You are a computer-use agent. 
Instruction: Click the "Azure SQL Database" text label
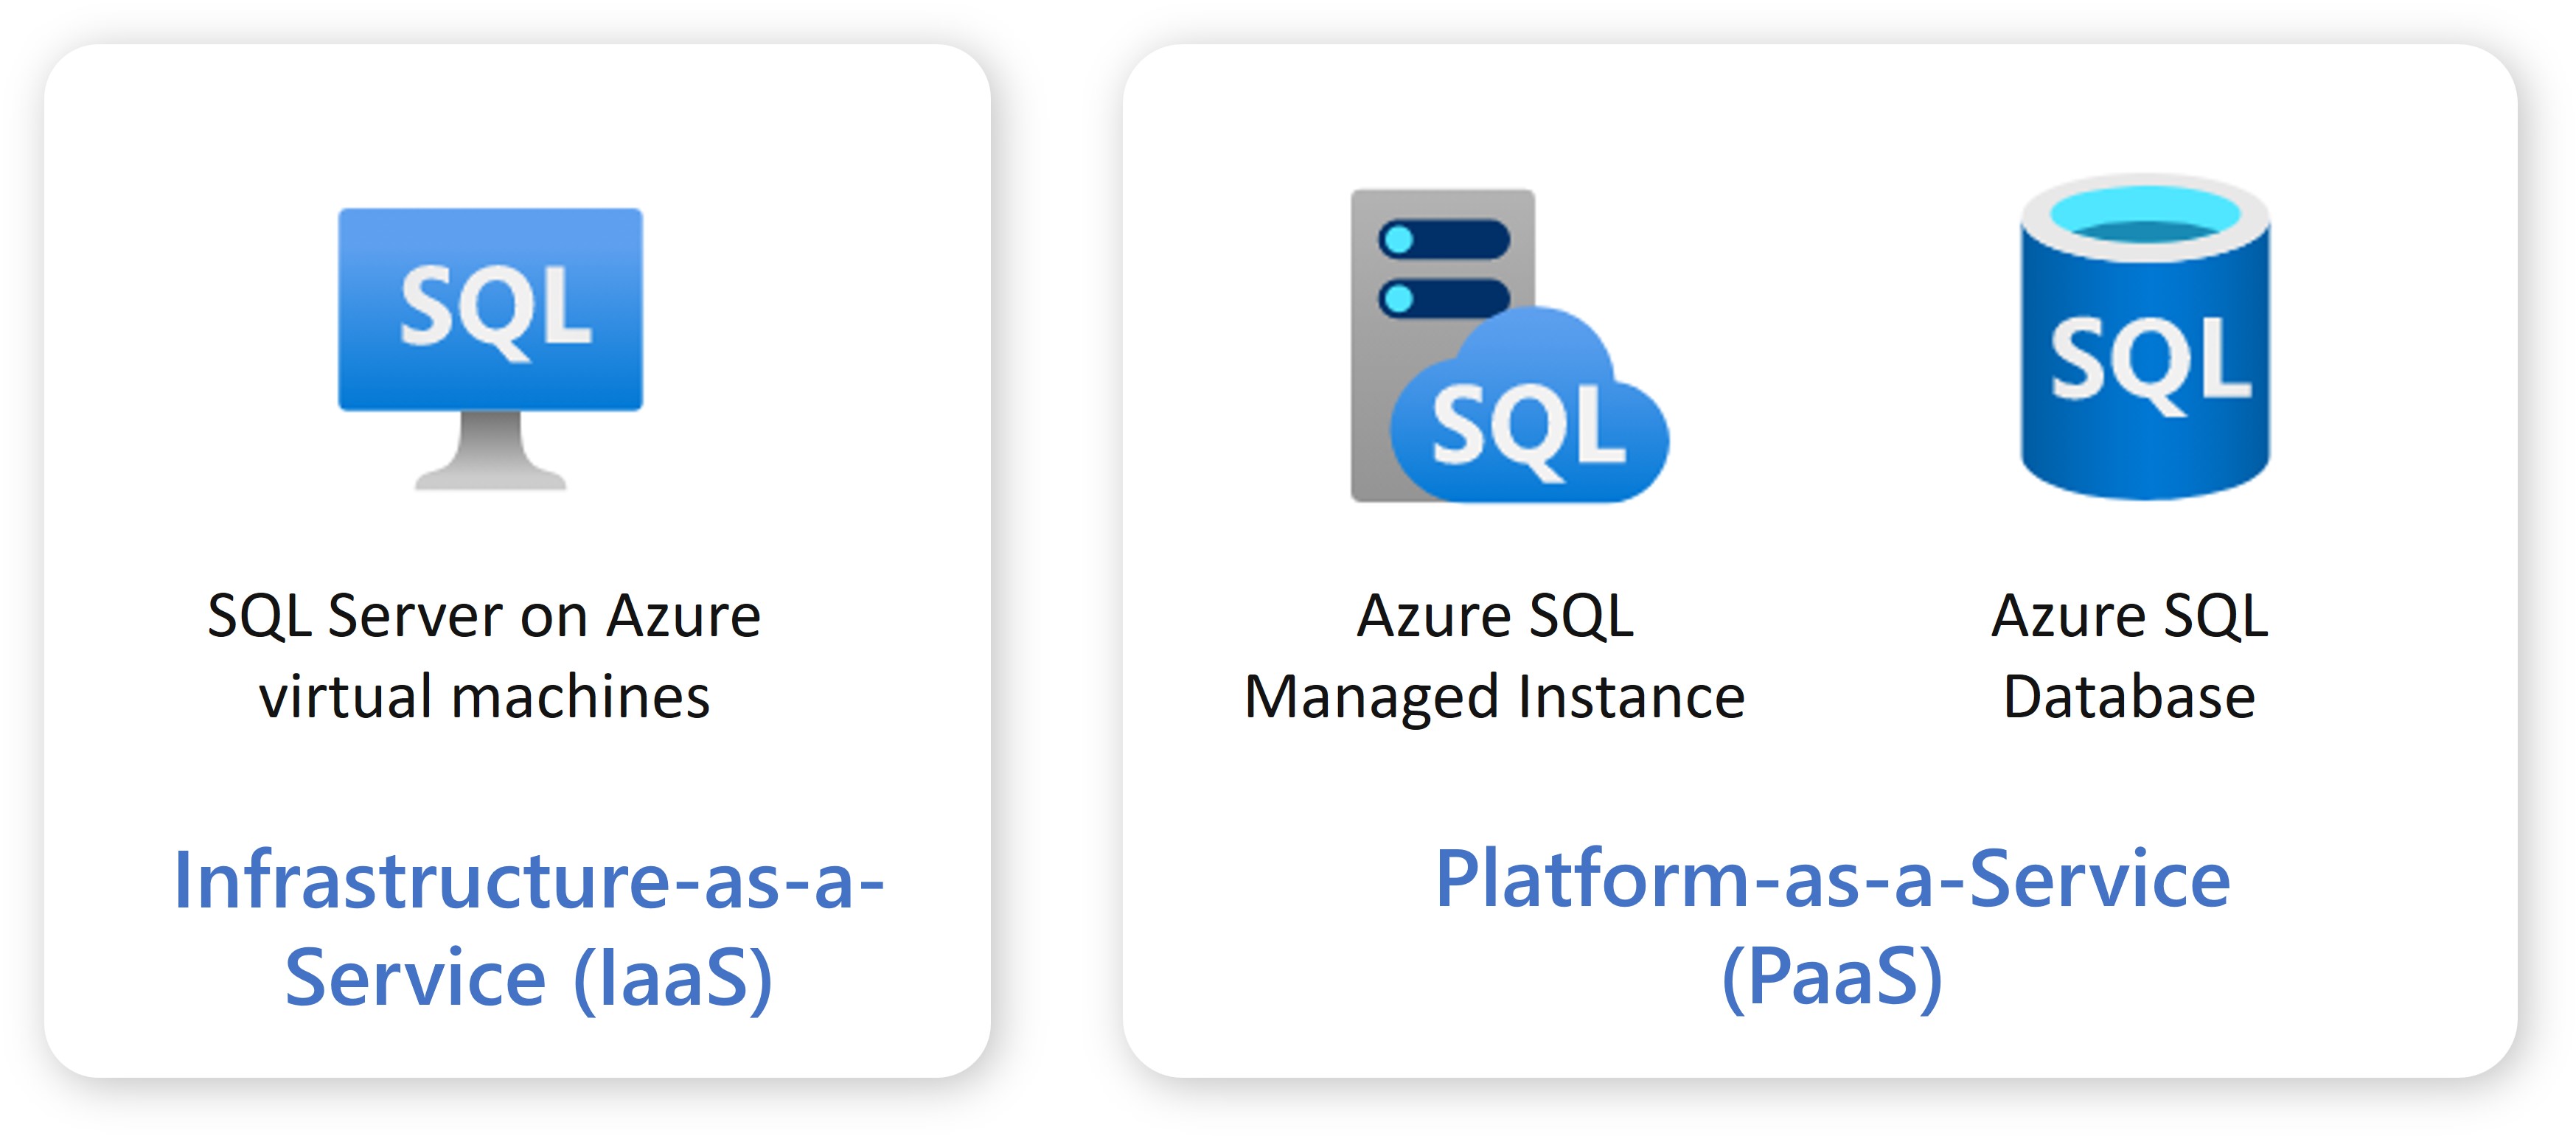click(2129, 656)
